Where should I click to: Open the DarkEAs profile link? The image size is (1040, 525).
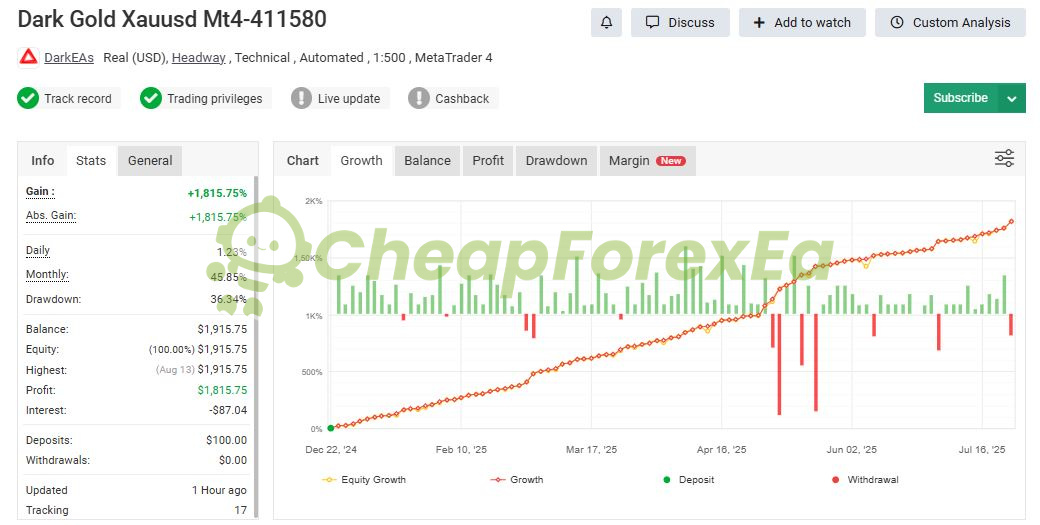69,58
